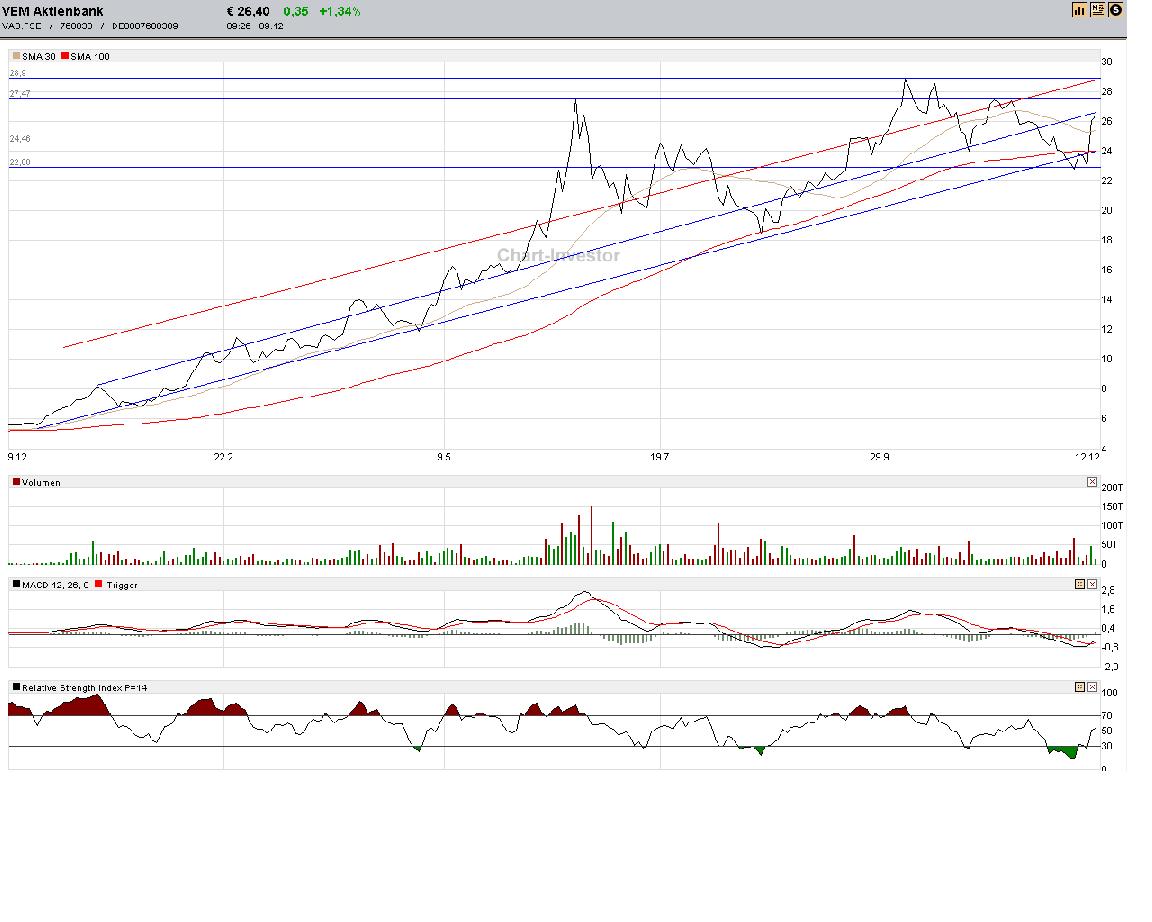Open Relative Strength Index settings icon

pyautogui.click(x=1080, y=687)
